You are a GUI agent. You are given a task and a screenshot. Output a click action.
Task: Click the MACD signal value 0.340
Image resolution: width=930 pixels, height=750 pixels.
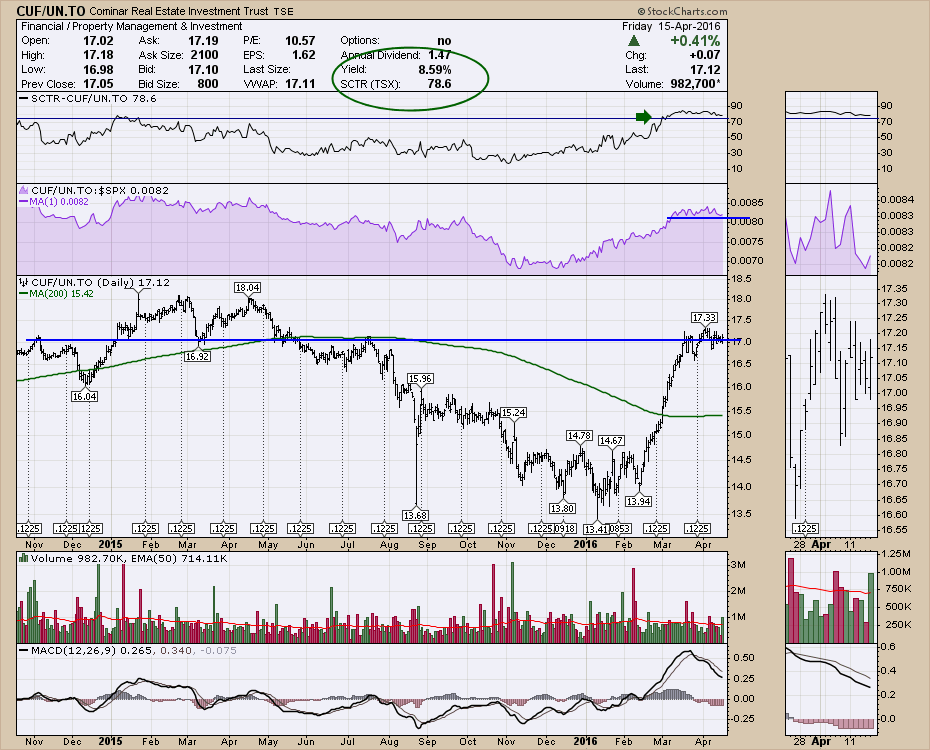click(177, 650)
